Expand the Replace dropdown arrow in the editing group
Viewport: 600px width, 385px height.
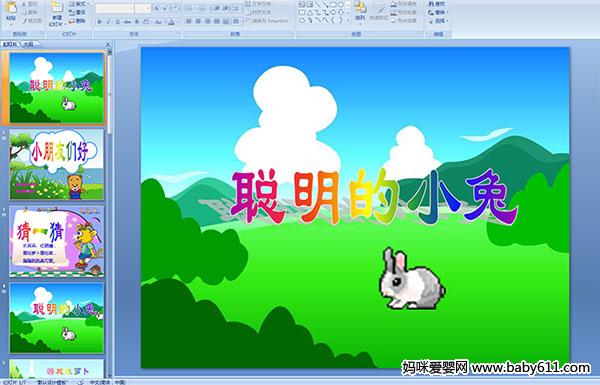(447, 13)
